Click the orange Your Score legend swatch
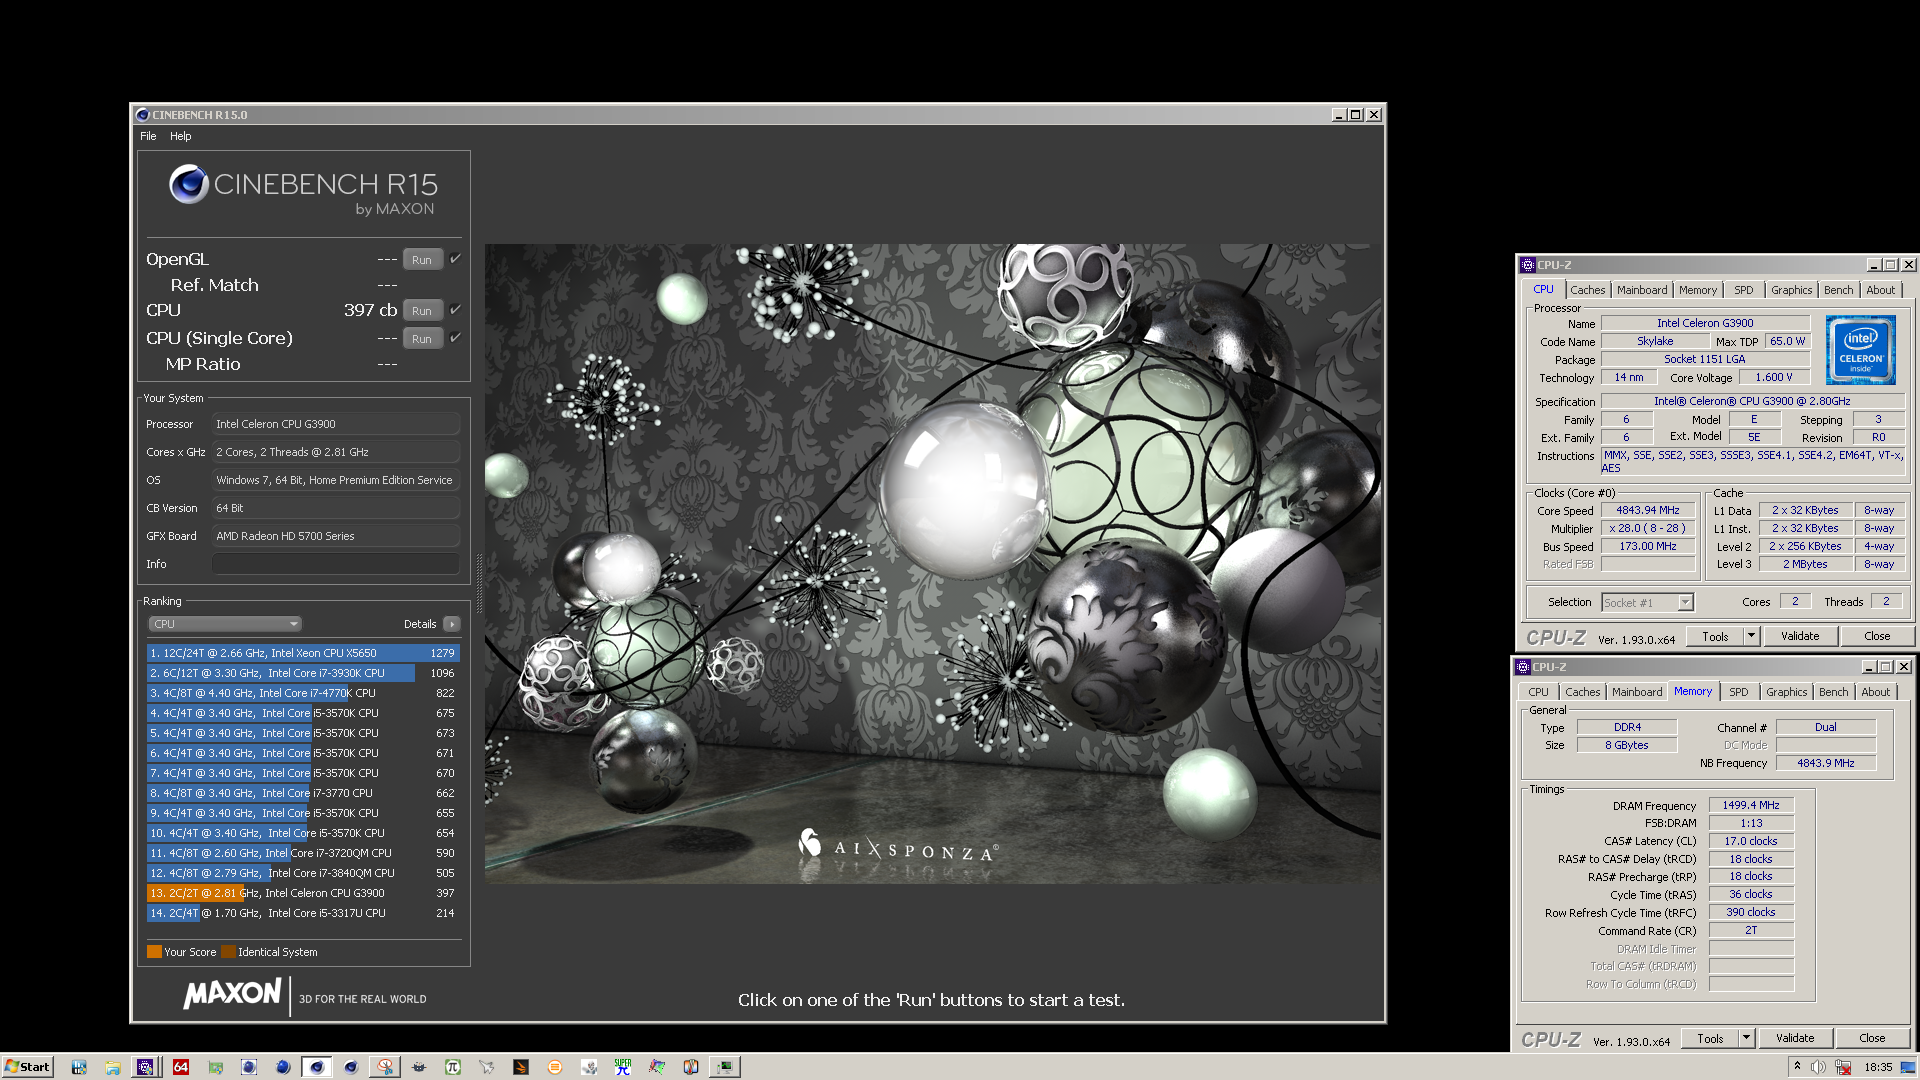The height and width of the screenshot is (1080, 1920). [154, 952]
